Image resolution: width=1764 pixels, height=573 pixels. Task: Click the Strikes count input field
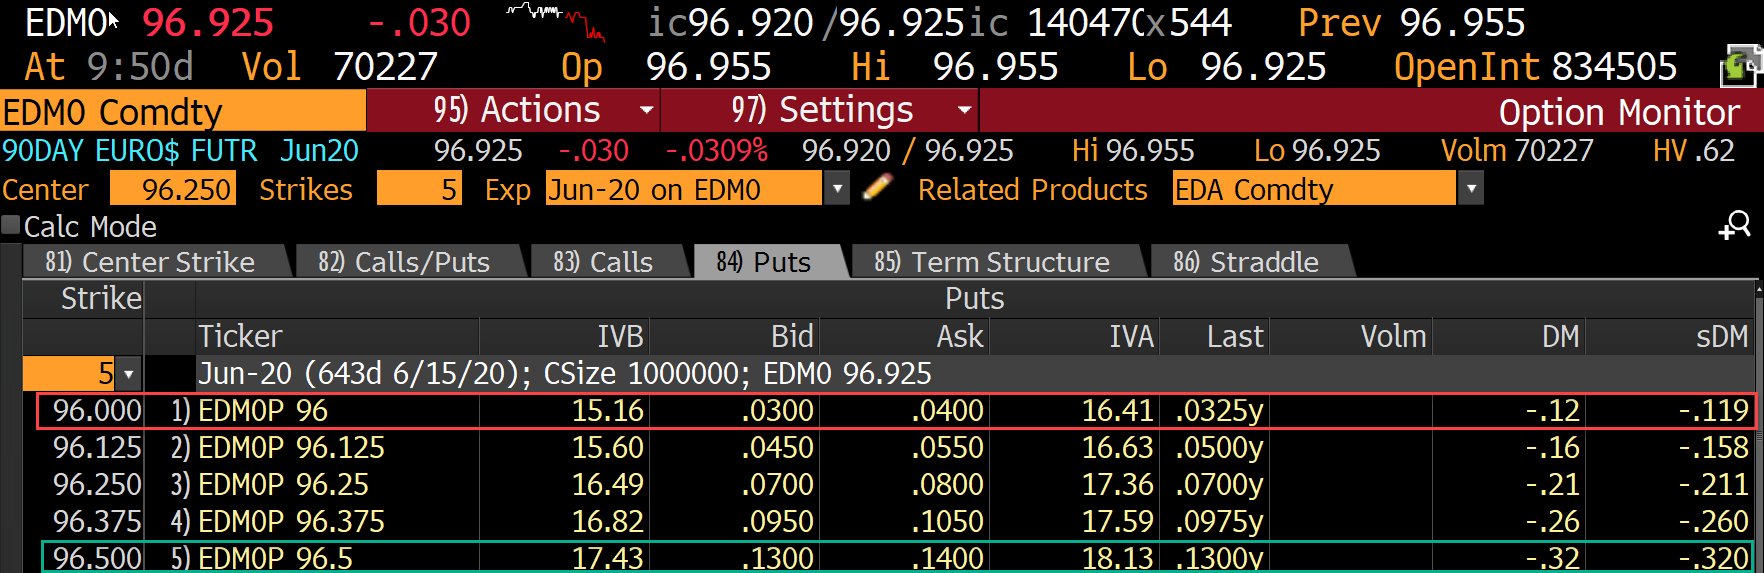(419, 189)
